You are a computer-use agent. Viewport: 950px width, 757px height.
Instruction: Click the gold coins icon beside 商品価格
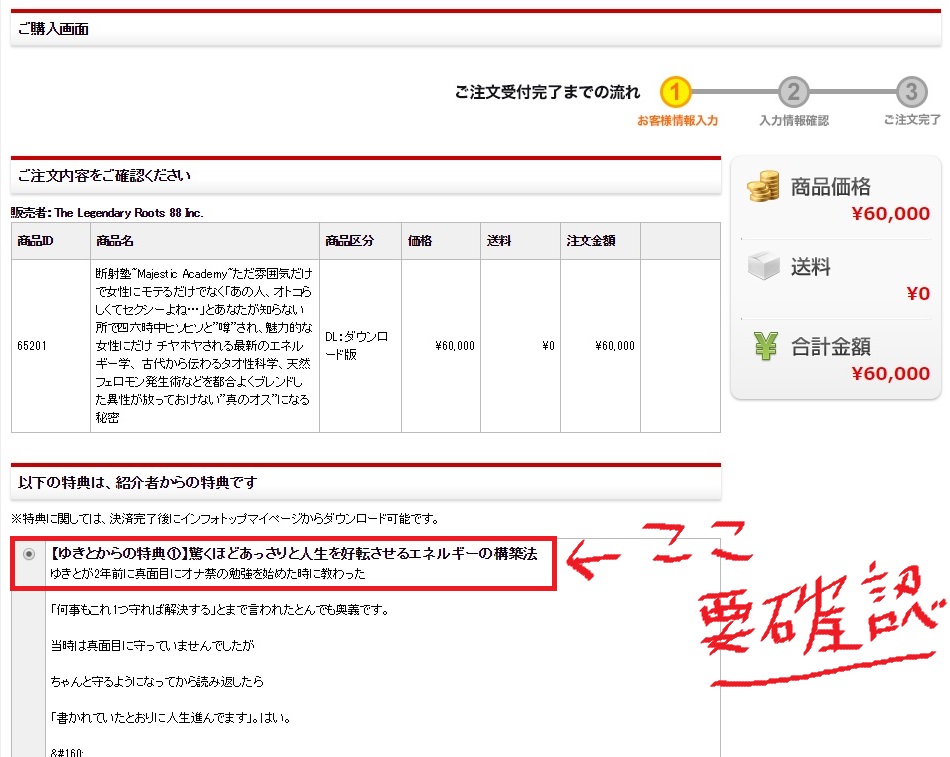pos(763,186)
